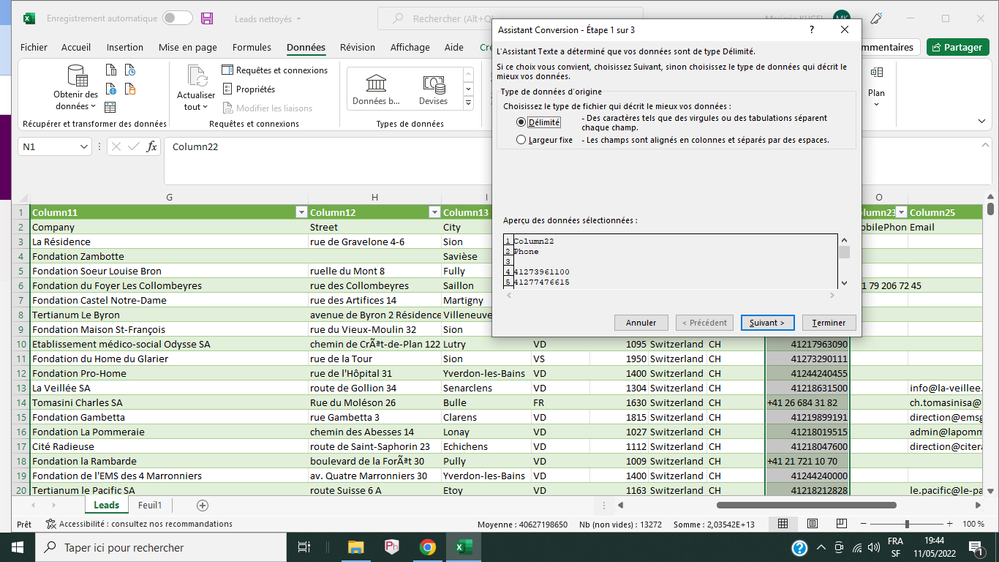Click the insert function fx icon

[152, 147]
